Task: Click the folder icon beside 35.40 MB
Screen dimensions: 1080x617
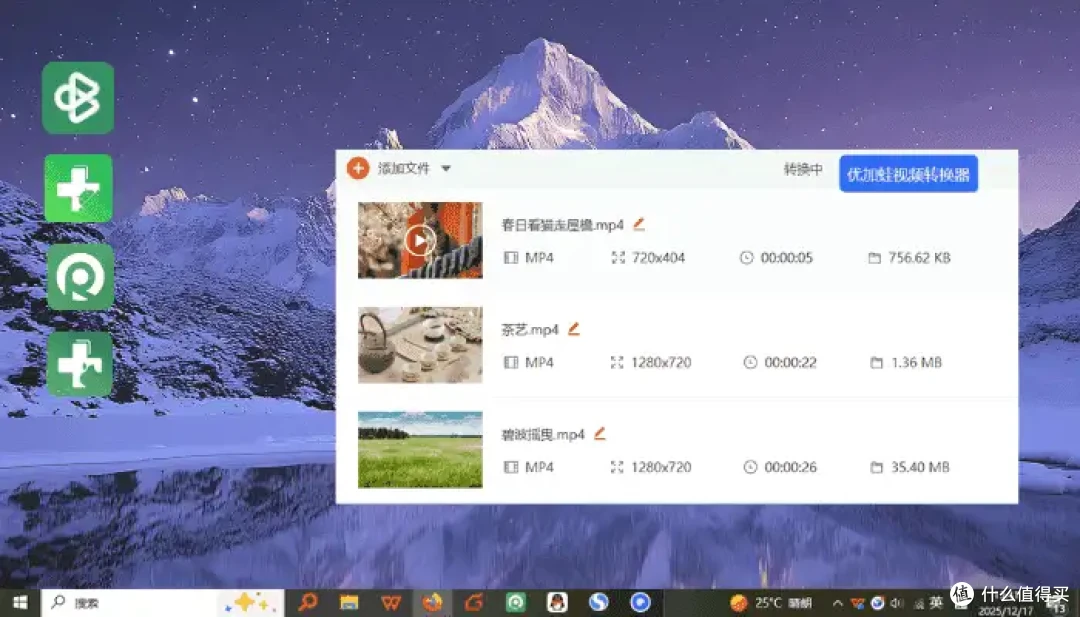Action: (x=876, y=467)
